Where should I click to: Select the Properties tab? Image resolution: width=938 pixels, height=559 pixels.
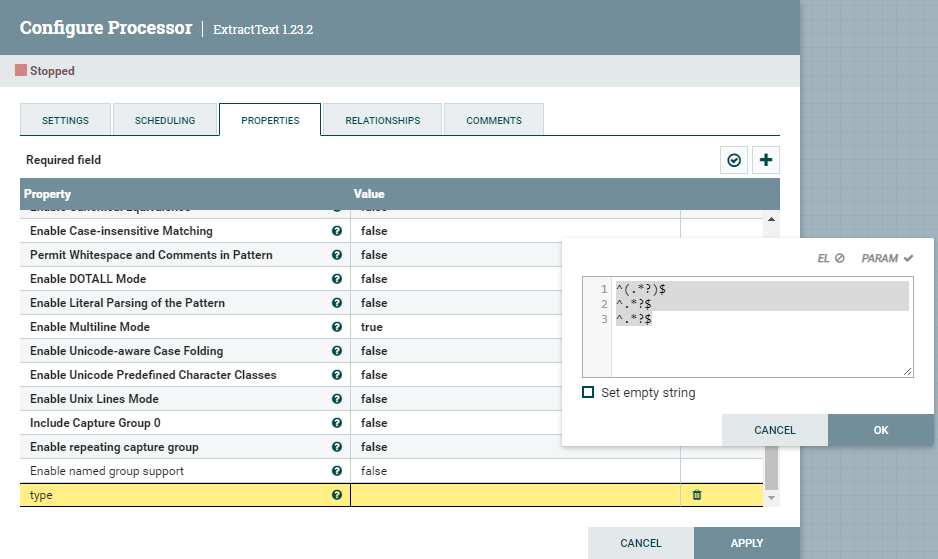point(270,120)
